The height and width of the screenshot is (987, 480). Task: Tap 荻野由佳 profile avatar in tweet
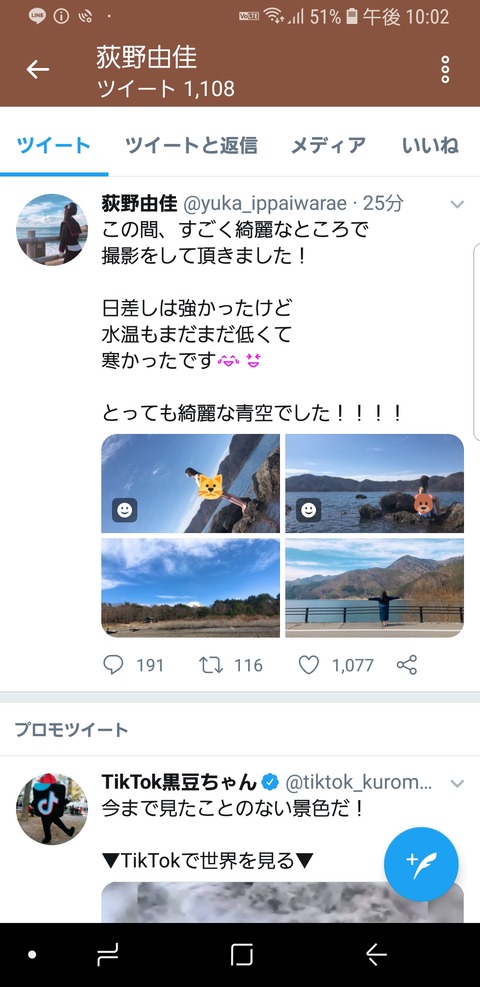(x=52, y=229)
